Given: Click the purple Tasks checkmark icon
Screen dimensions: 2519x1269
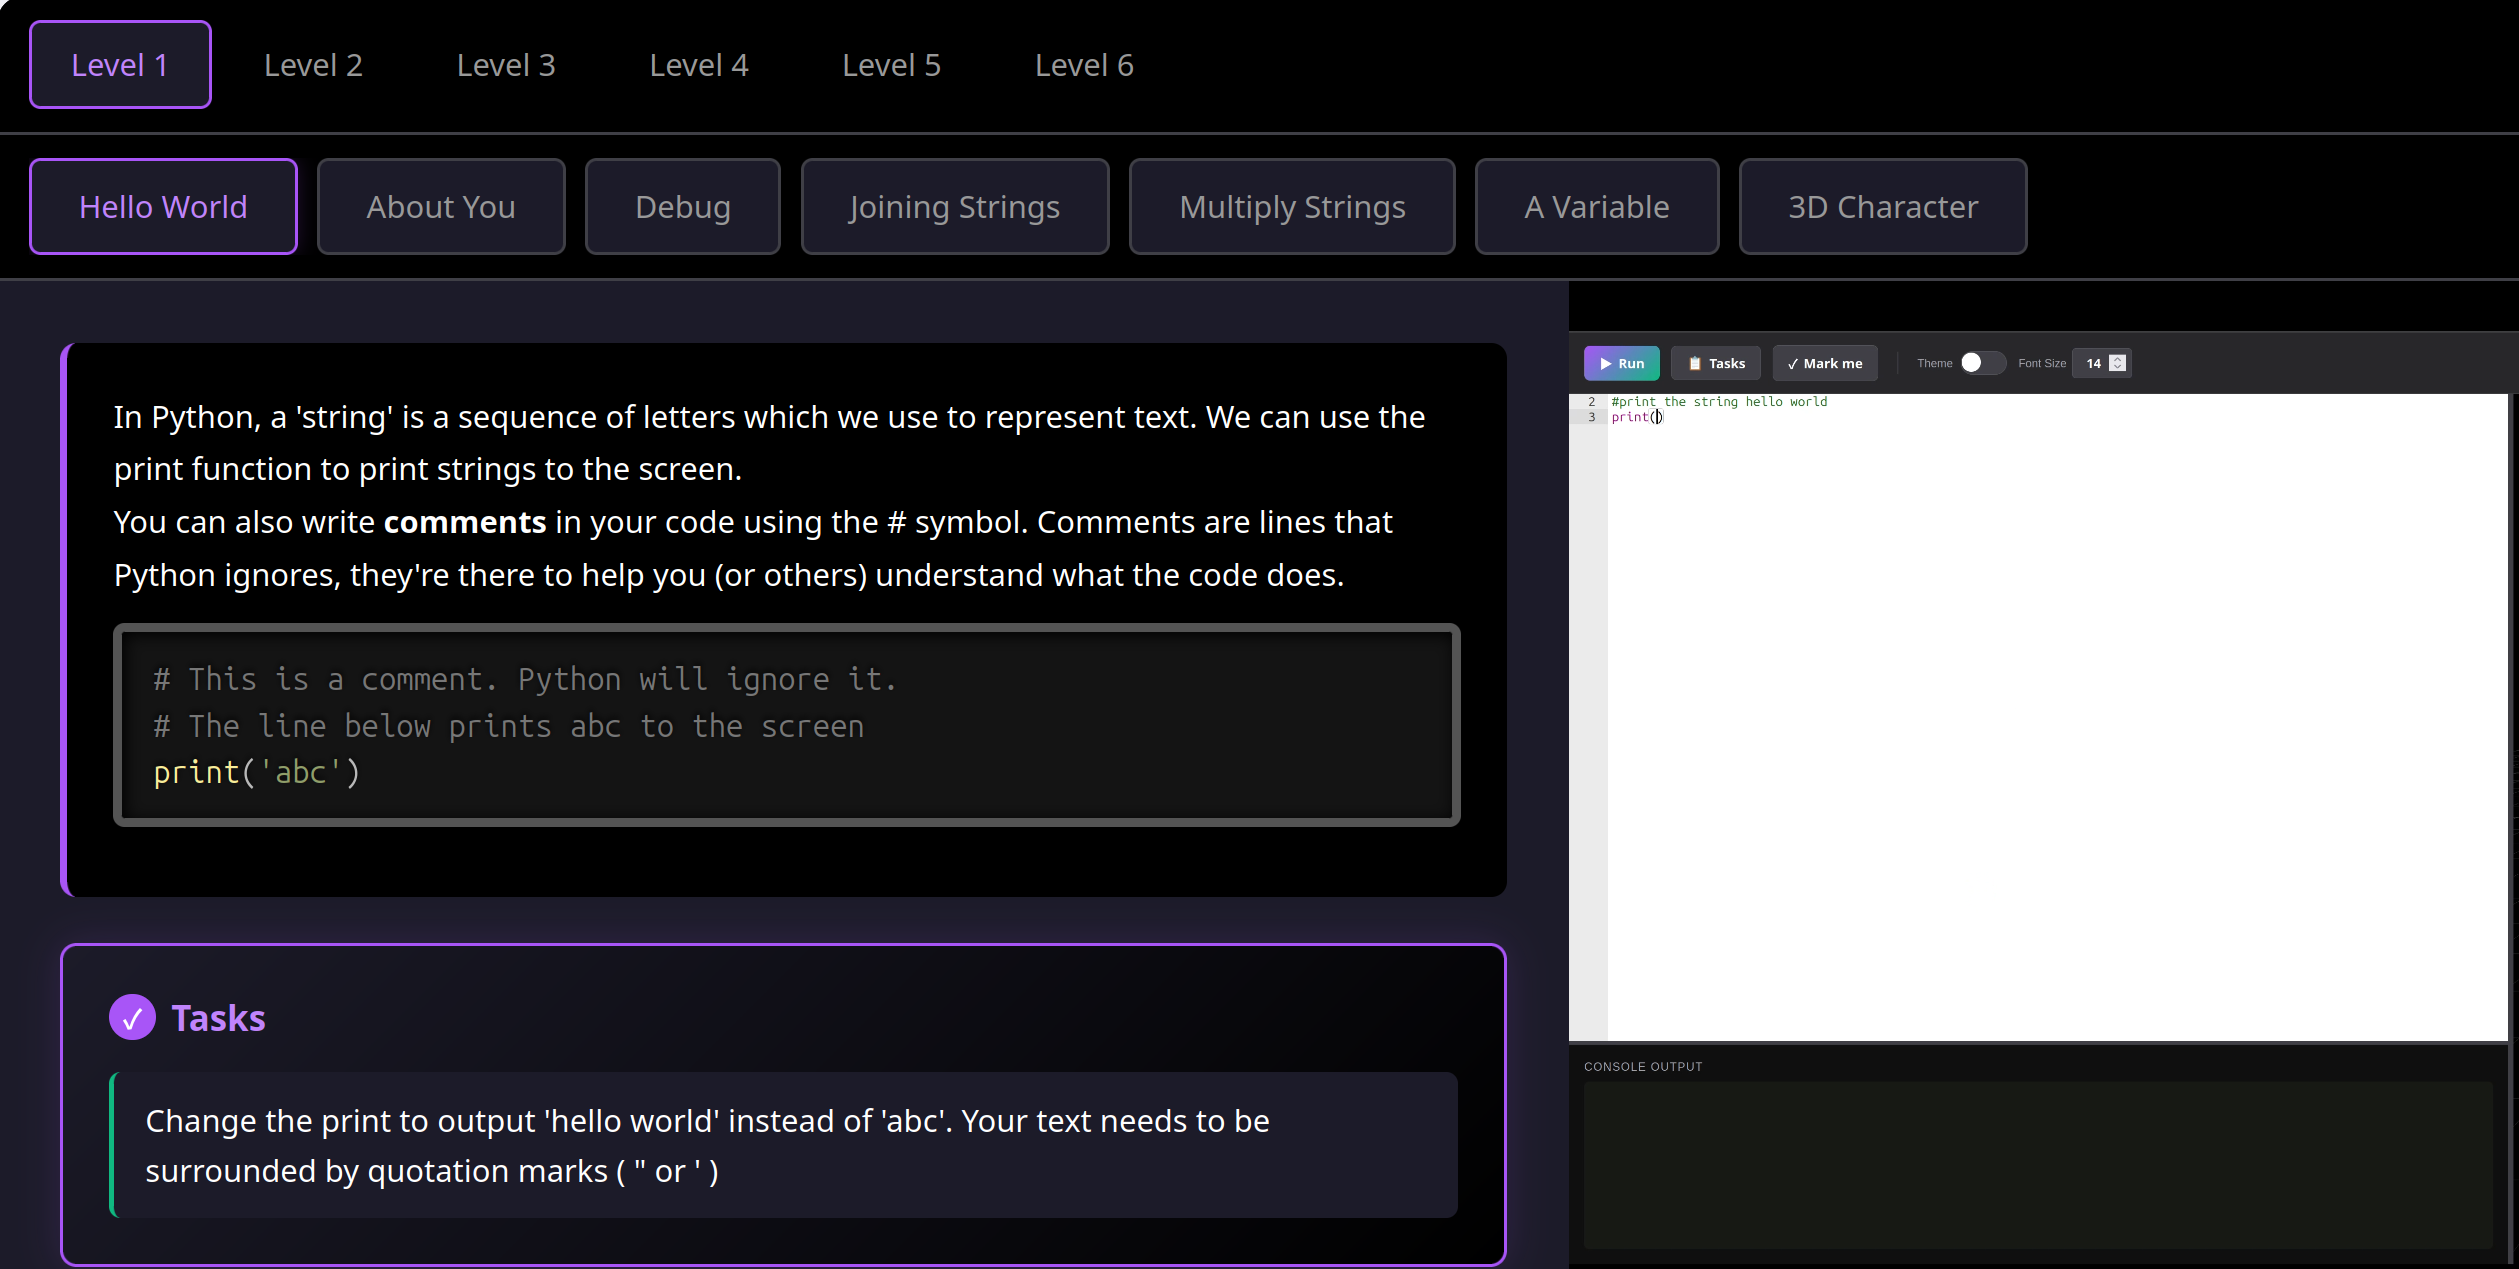Looking at the screenshot, I should (x=132, y=1017).
